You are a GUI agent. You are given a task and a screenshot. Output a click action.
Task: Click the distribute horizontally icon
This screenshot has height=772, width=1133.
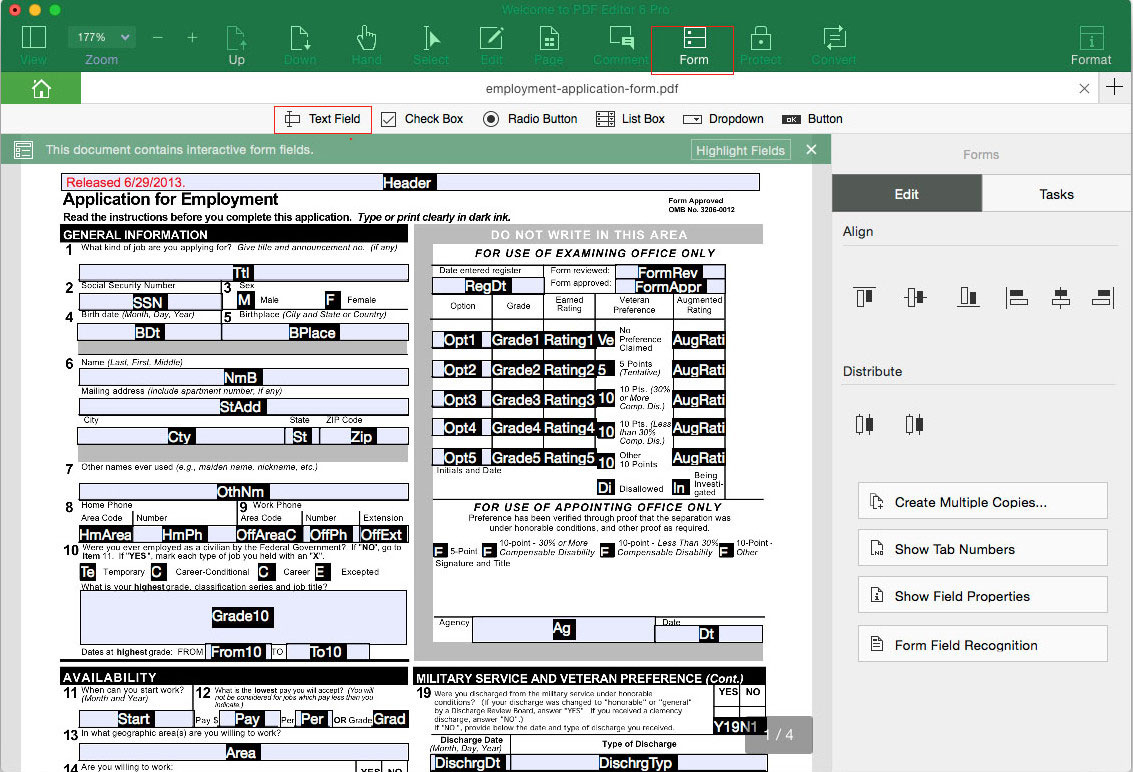coord(866,424)
